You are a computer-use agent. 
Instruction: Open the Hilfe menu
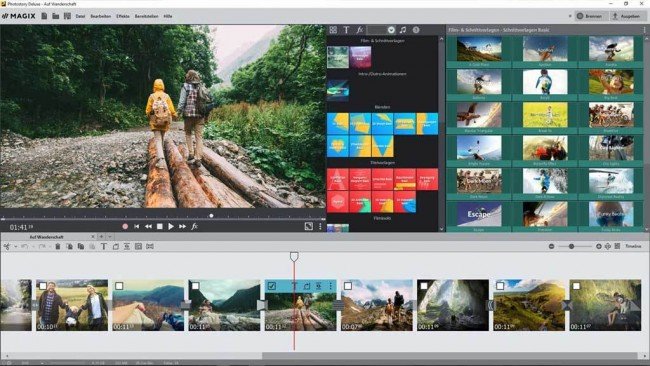point(167,16)
